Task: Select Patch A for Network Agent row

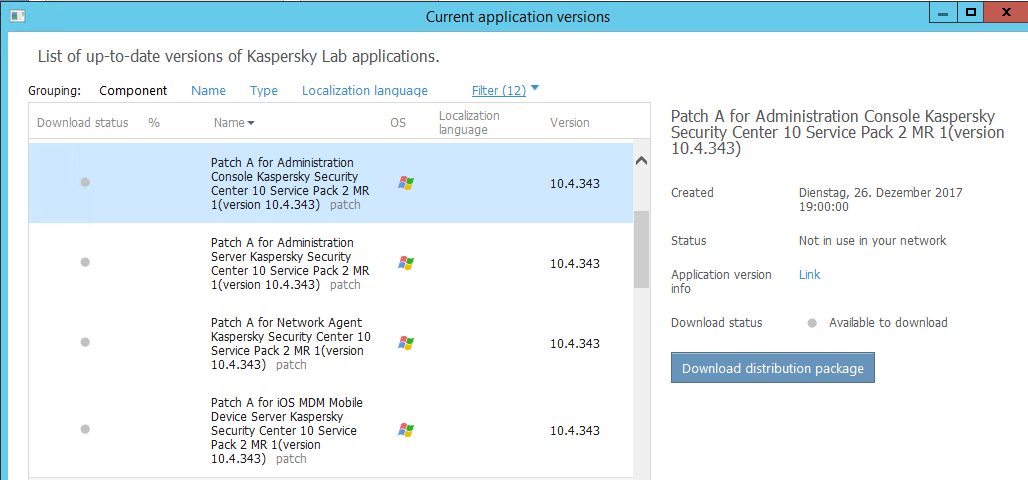Action: pyautogui.click(x=290, y=343)
